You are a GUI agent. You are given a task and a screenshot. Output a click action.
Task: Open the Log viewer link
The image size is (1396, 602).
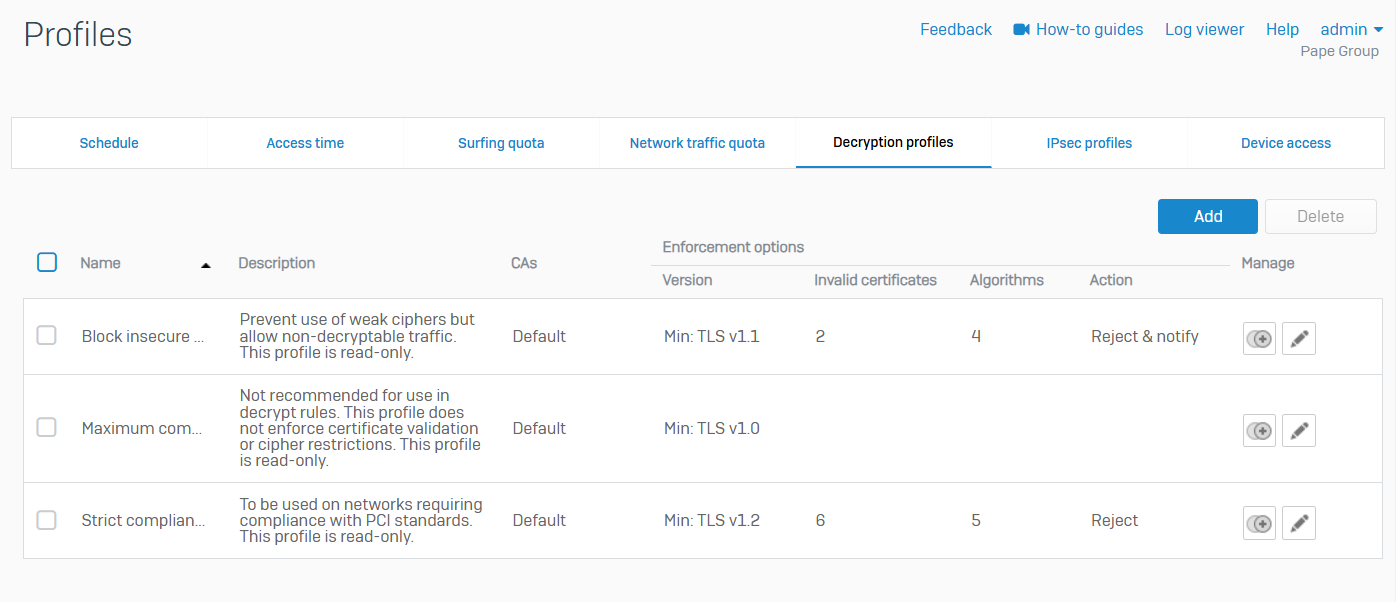[1204, 30]
